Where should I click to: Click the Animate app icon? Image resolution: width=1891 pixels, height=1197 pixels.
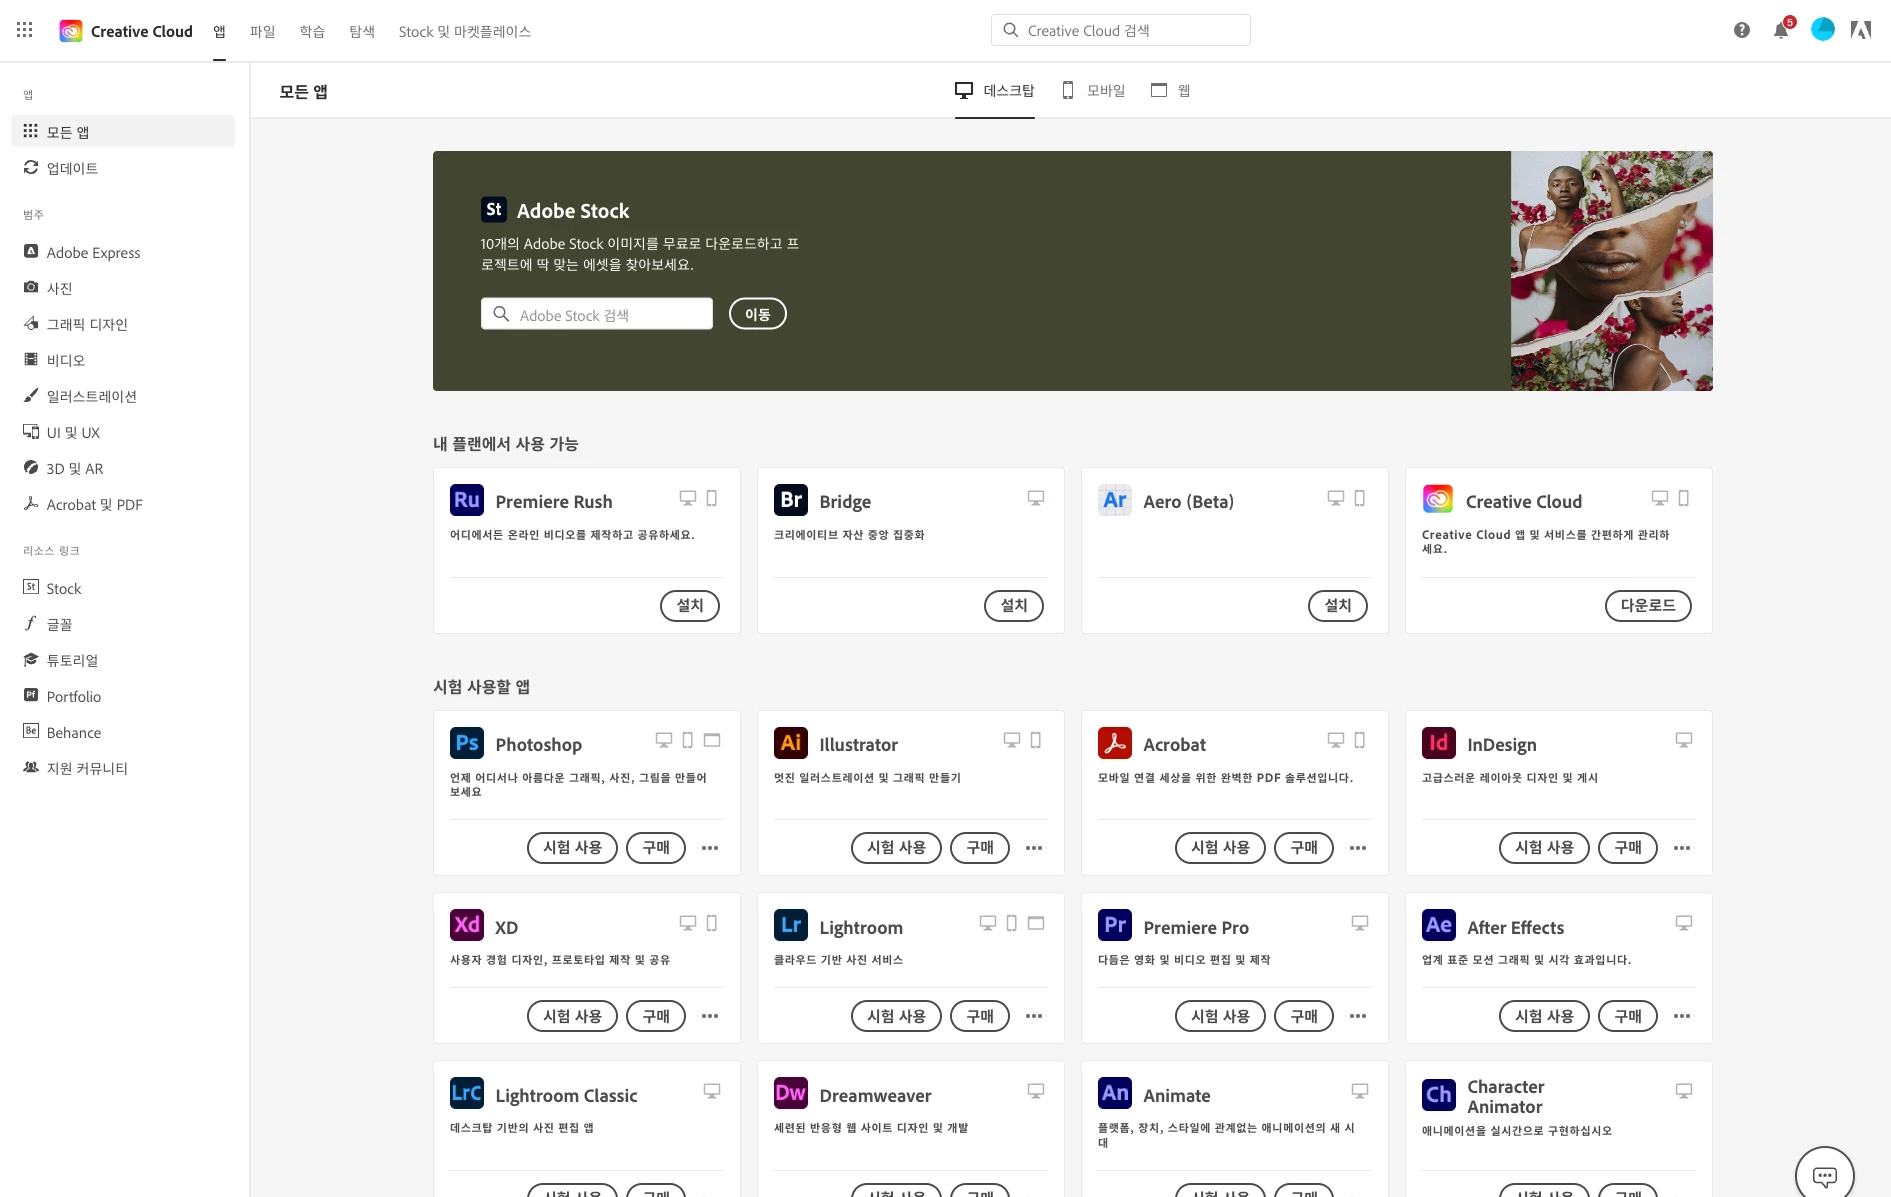(1115, 1093)
